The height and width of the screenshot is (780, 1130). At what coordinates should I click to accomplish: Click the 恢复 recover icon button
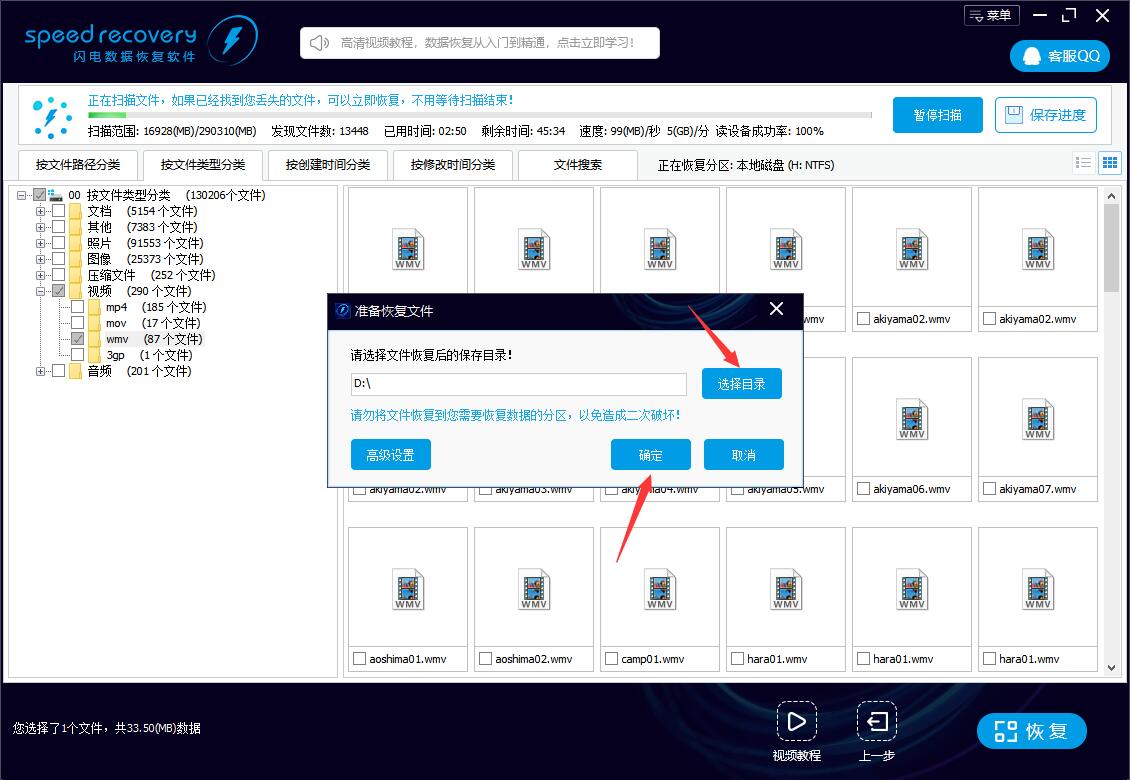pos(1032,731)
